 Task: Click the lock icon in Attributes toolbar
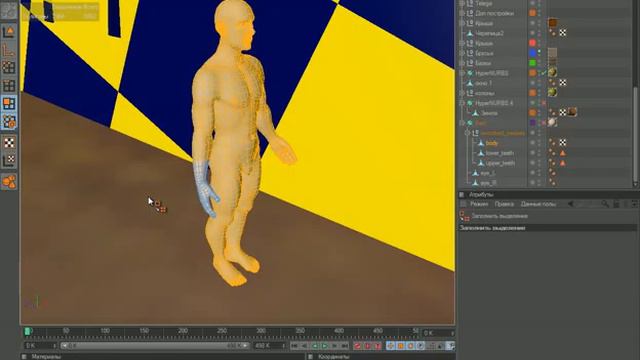616,204
